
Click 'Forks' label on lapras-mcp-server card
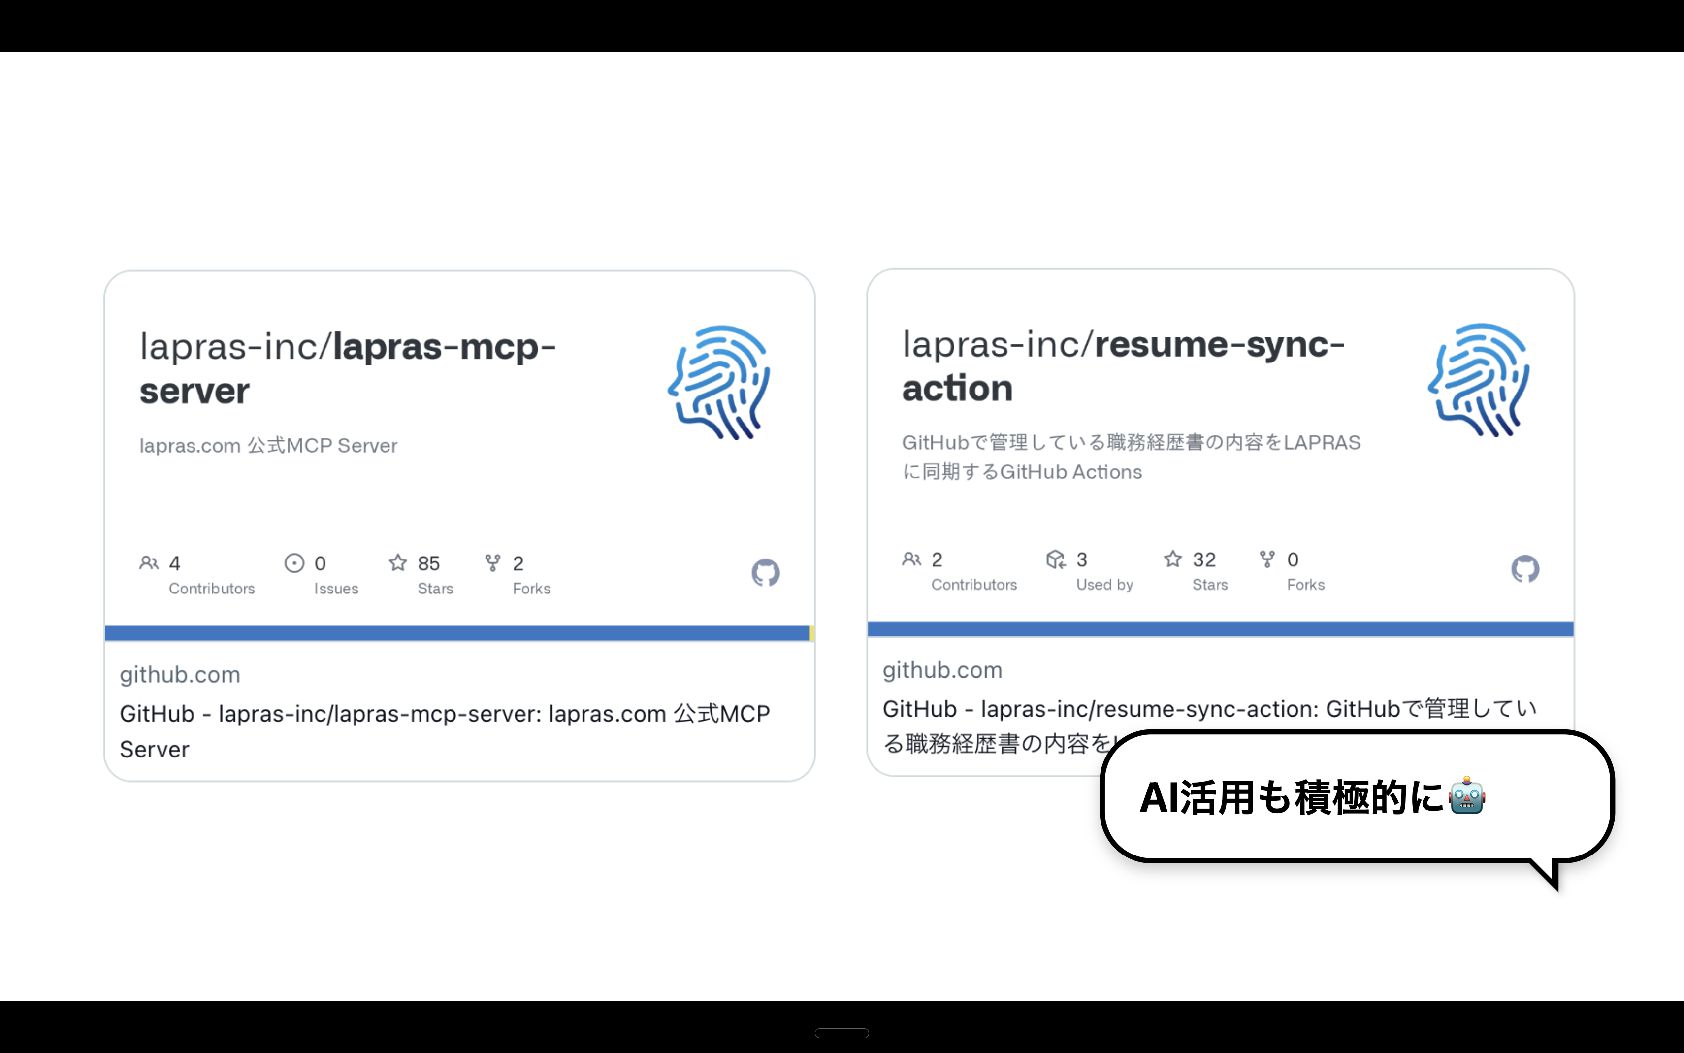(x=532, y=589)
